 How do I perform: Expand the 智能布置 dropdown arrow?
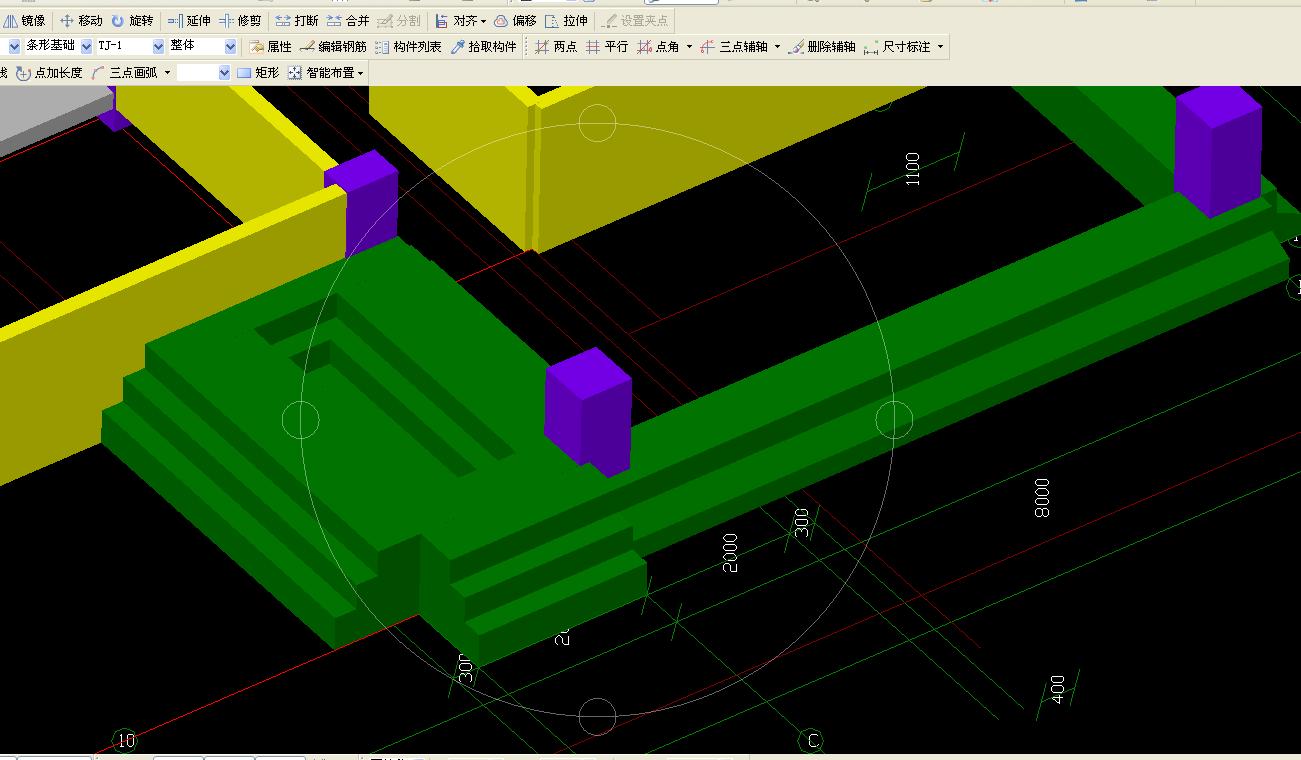tap(360, 73)
